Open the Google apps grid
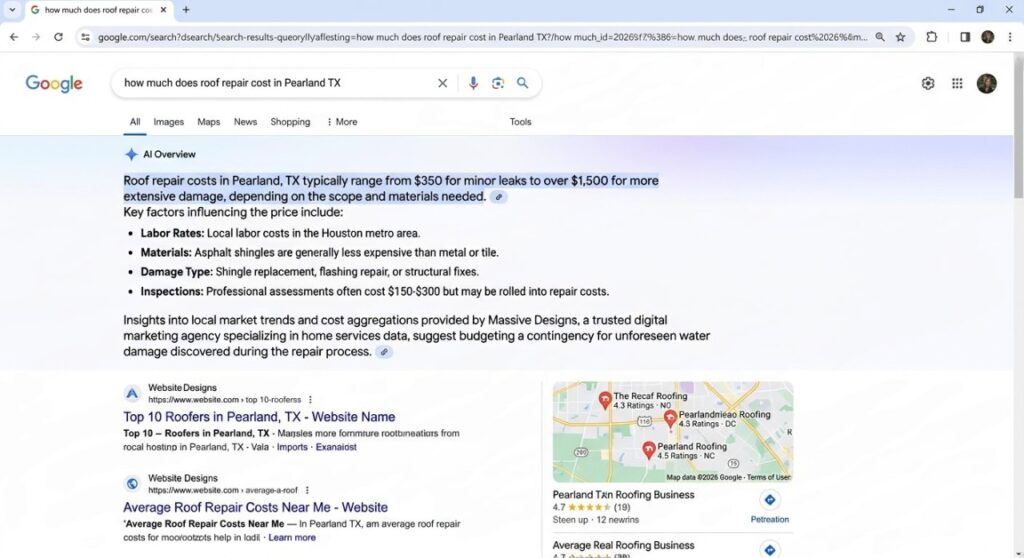 pyautogui.click(x=957, y=83)
